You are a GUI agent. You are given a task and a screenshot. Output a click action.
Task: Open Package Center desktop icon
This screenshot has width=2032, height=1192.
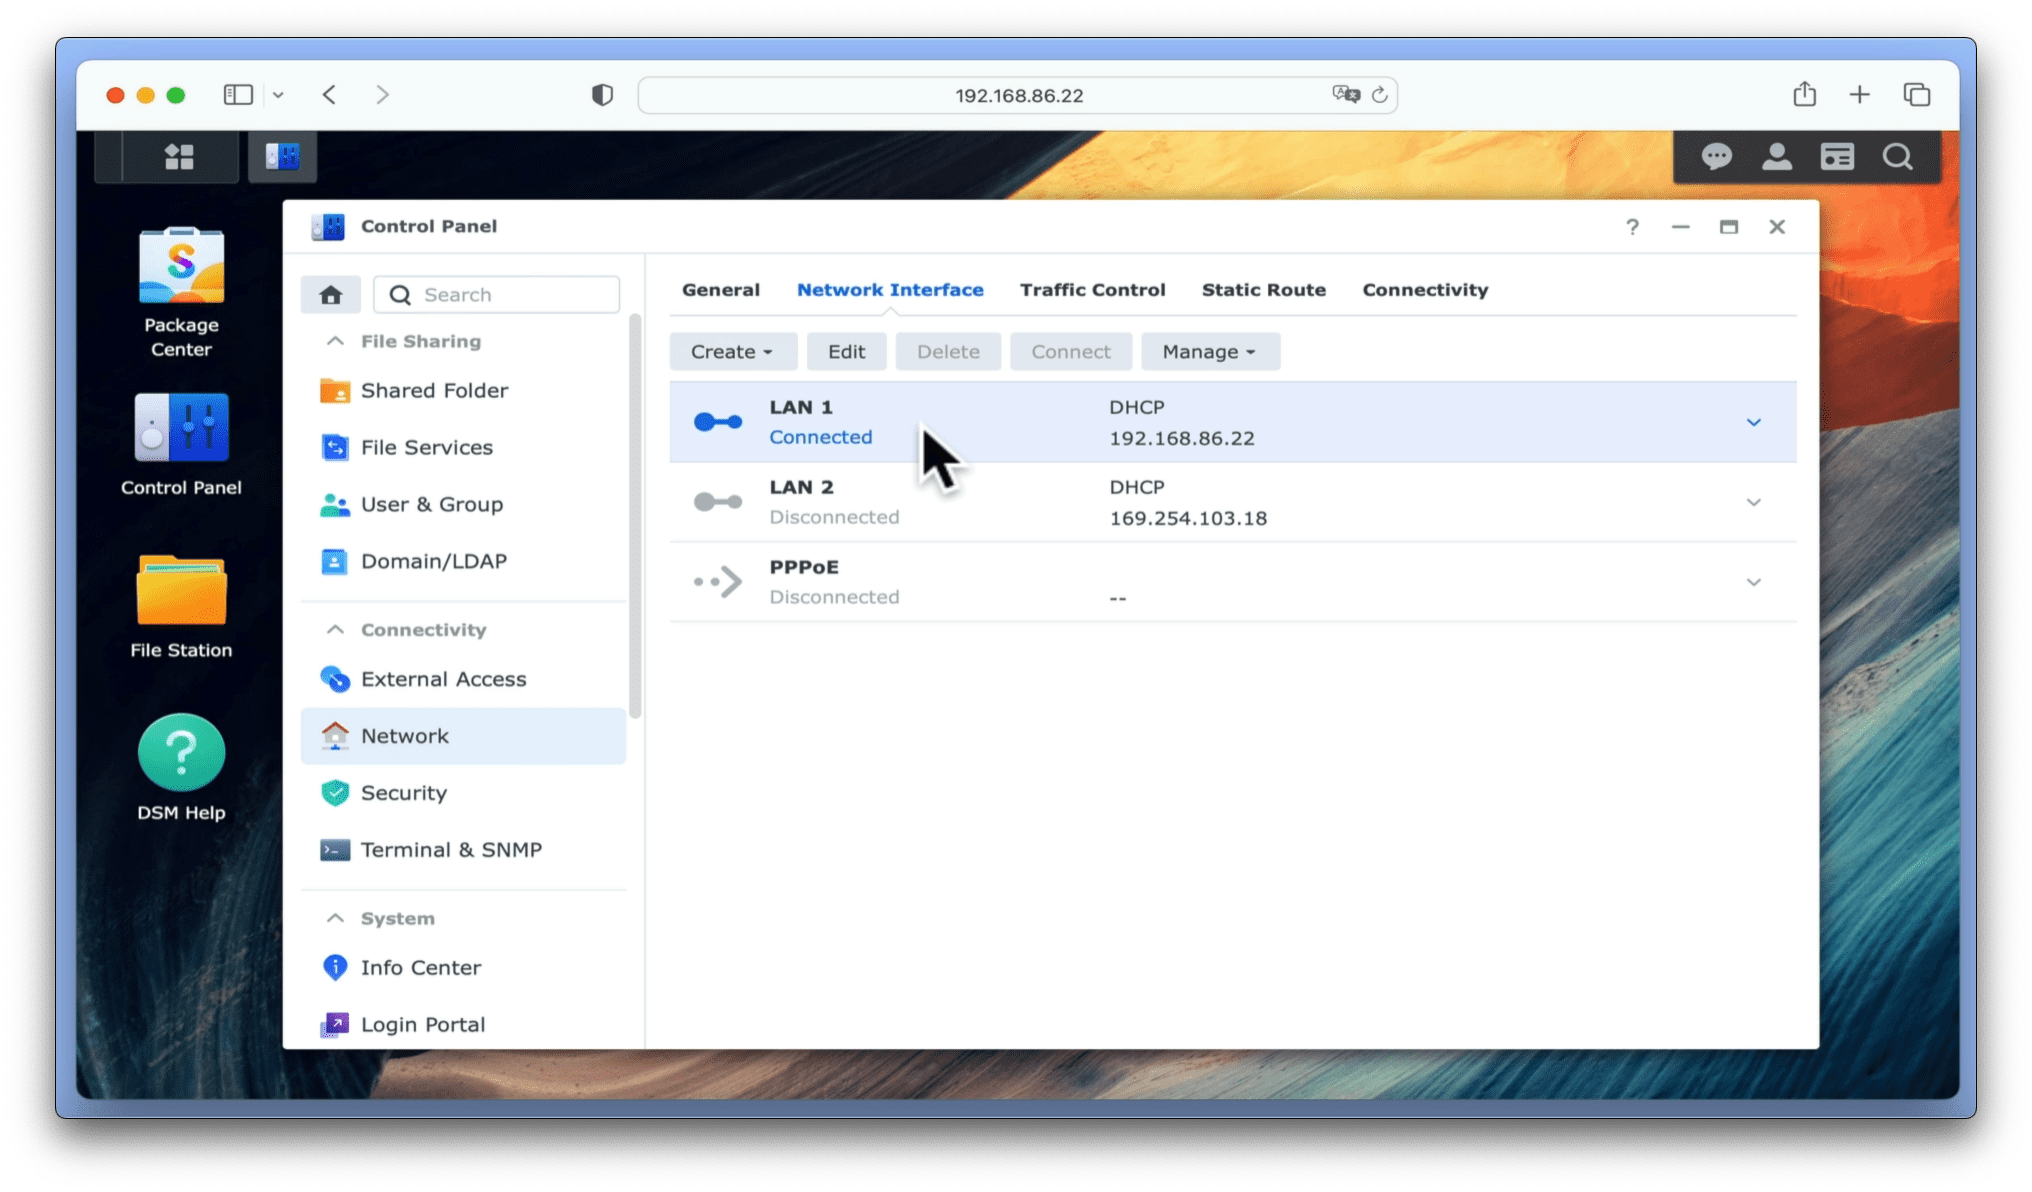tap(181, 293)
